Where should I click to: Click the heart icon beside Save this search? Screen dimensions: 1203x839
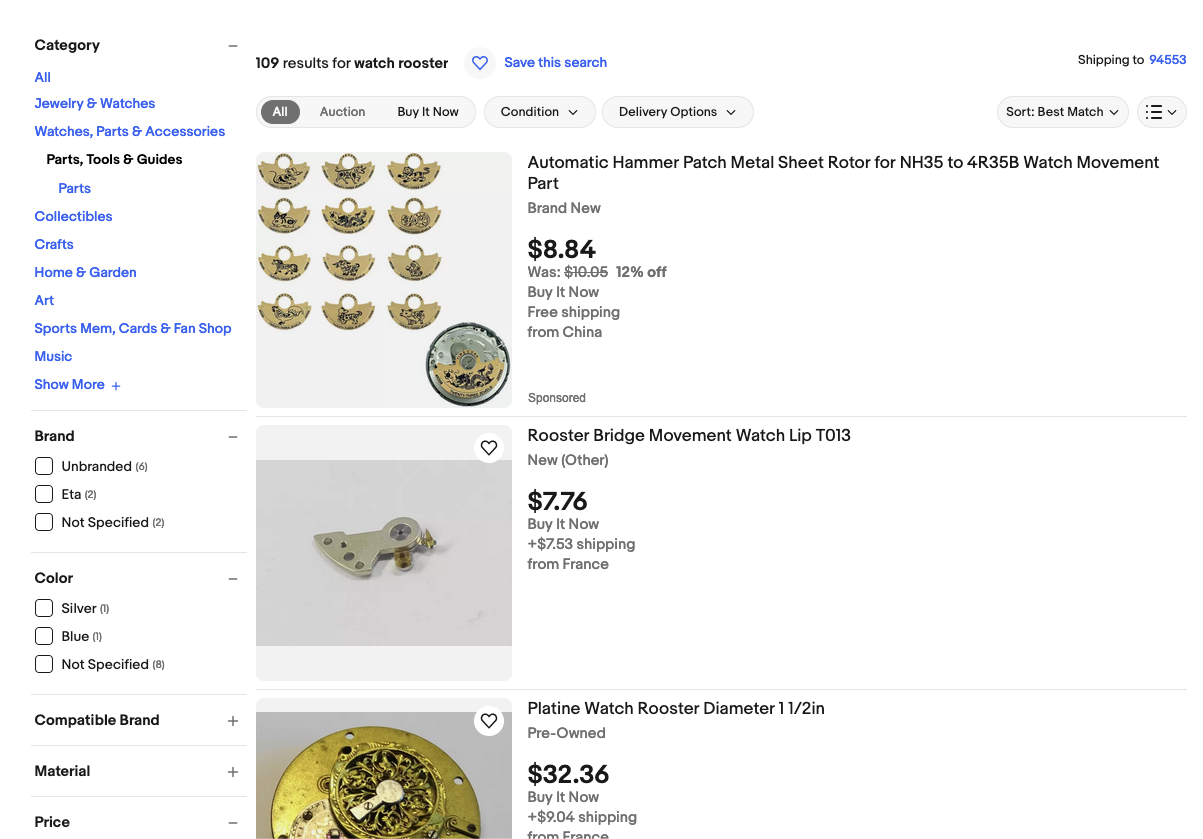(x=480, y=63)
